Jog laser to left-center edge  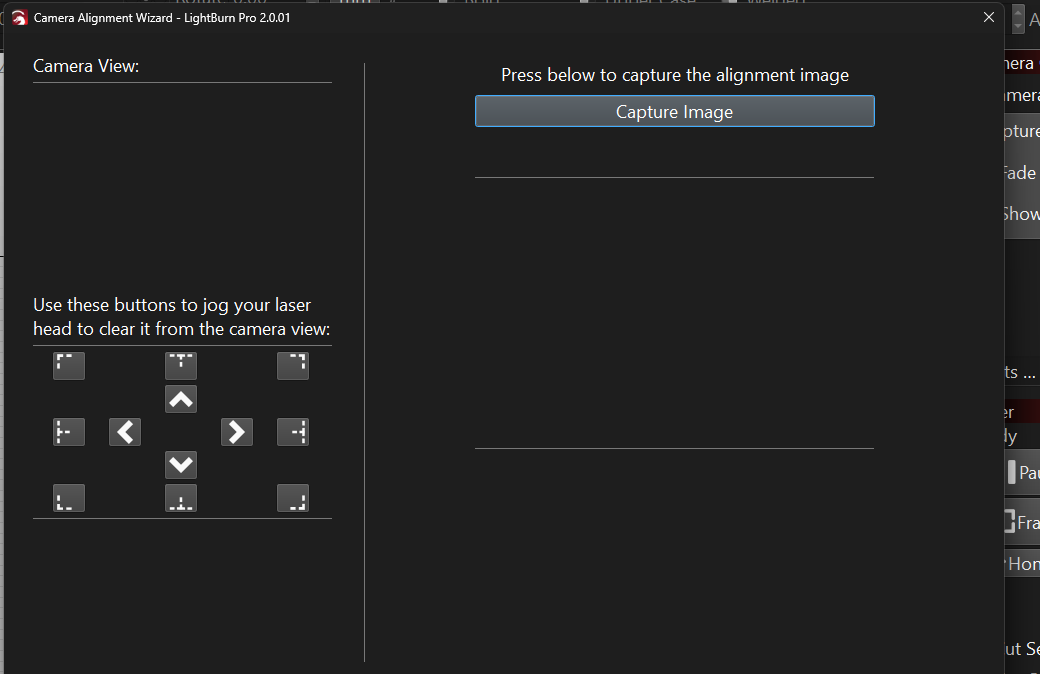tap(69, 432)
